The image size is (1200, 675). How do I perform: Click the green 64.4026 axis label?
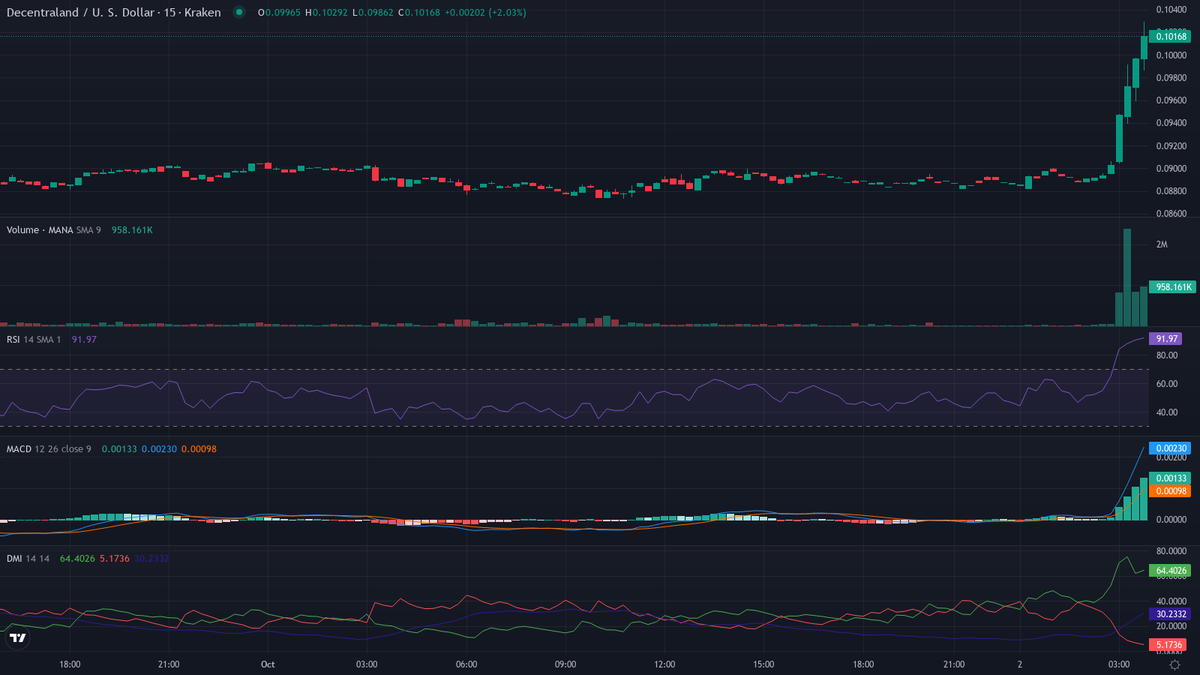[1171, 571]
